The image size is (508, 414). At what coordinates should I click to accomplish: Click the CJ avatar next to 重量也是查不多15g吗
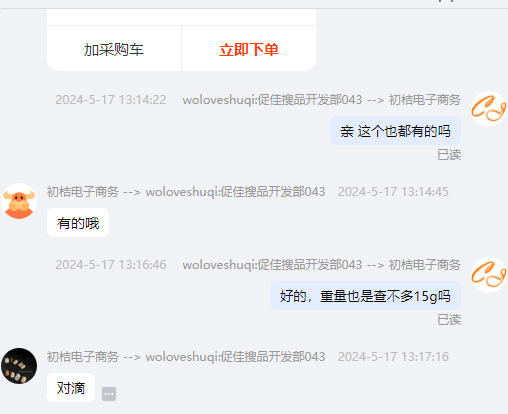tap(489, 275)
